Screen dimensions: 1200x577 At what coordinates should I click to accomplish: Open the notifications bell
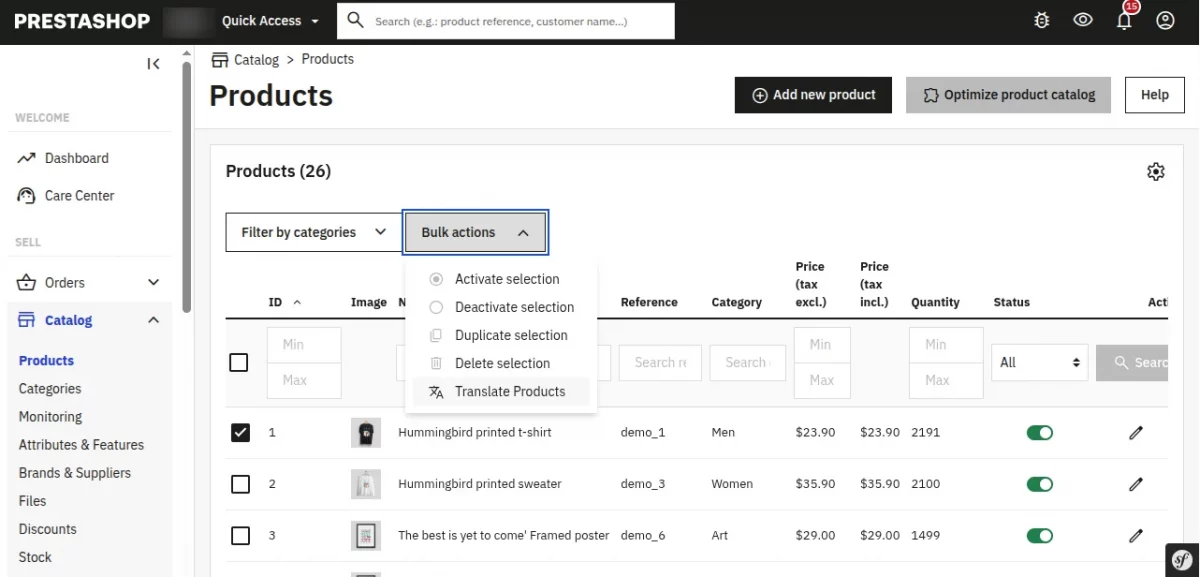[1125, 20]
